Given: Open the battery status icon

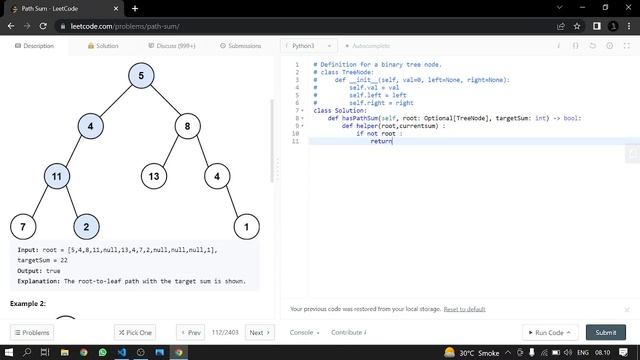Looking at the screenshot, I should (x=556, y=352).
